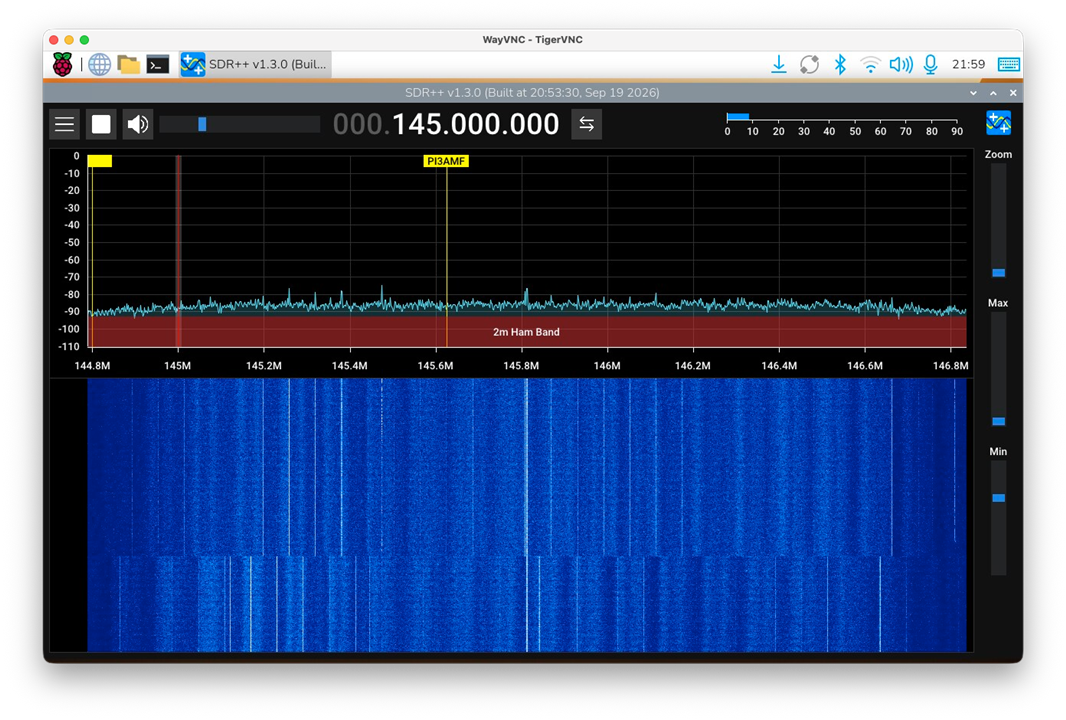Image resolution: width=1066 pixels, height=720 pixels.
Task: Adjust the Max level slider handle
Action: click(x=998, y=422)
